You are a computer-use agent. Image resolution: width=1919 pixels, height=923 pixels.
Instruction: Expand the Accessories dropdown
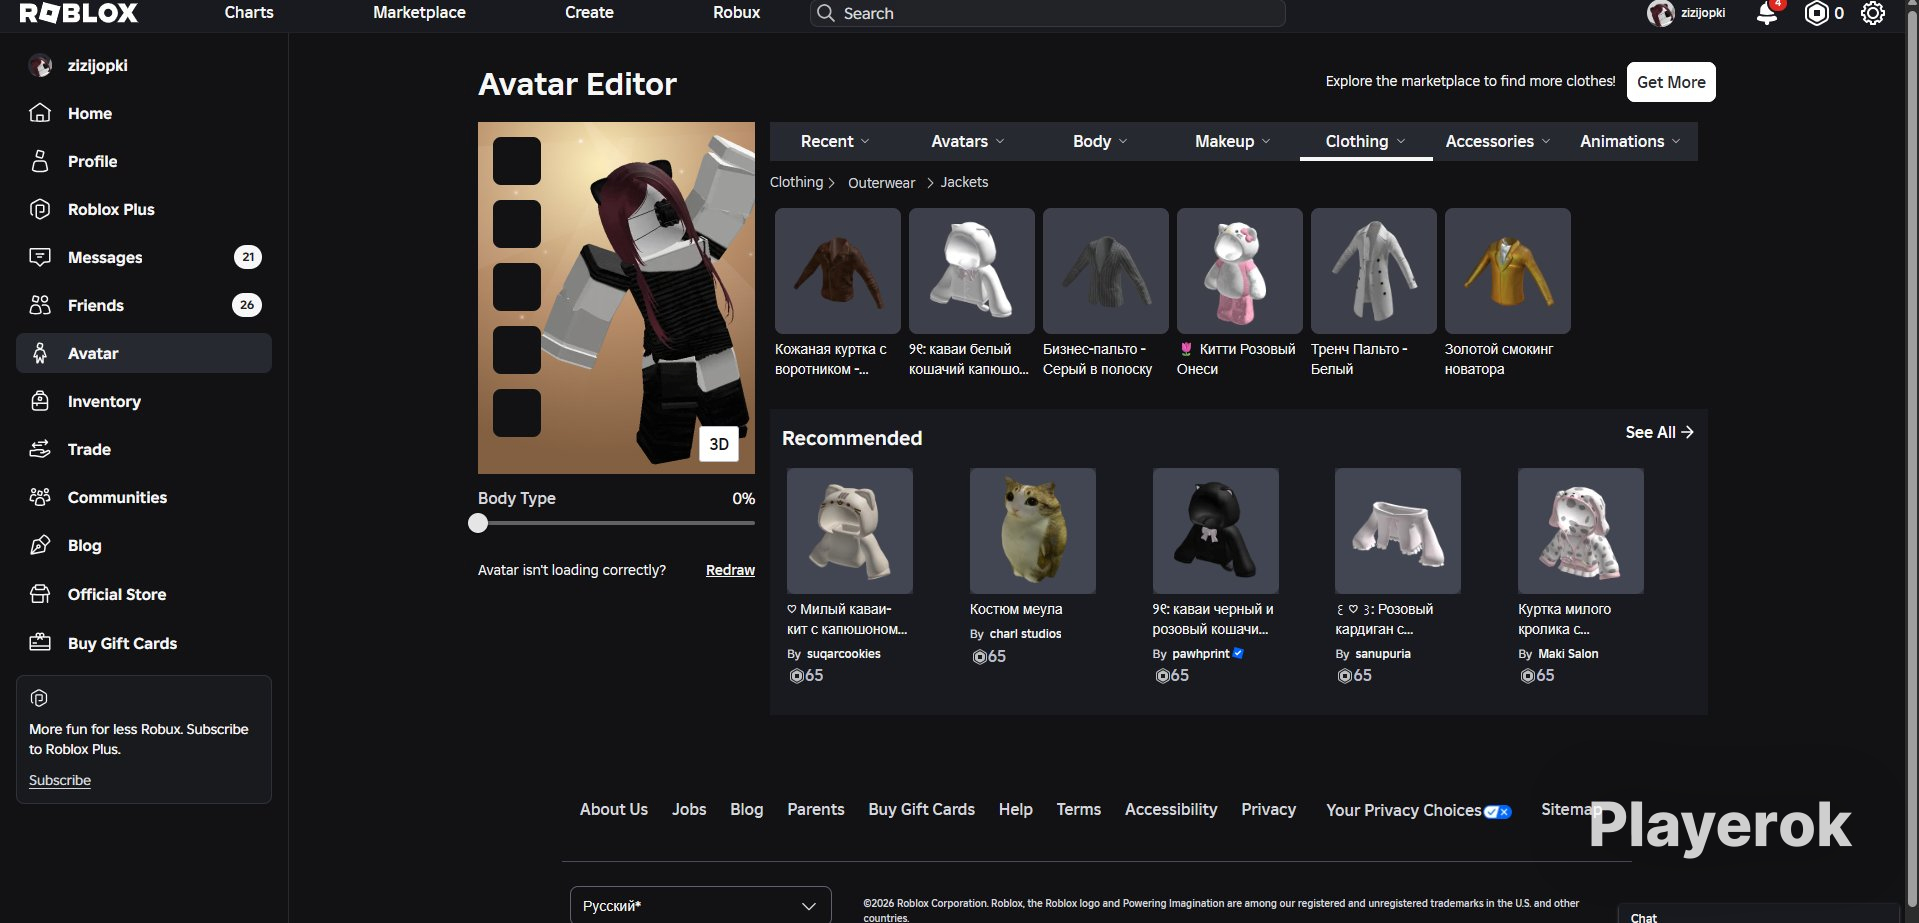point(1498,142)
